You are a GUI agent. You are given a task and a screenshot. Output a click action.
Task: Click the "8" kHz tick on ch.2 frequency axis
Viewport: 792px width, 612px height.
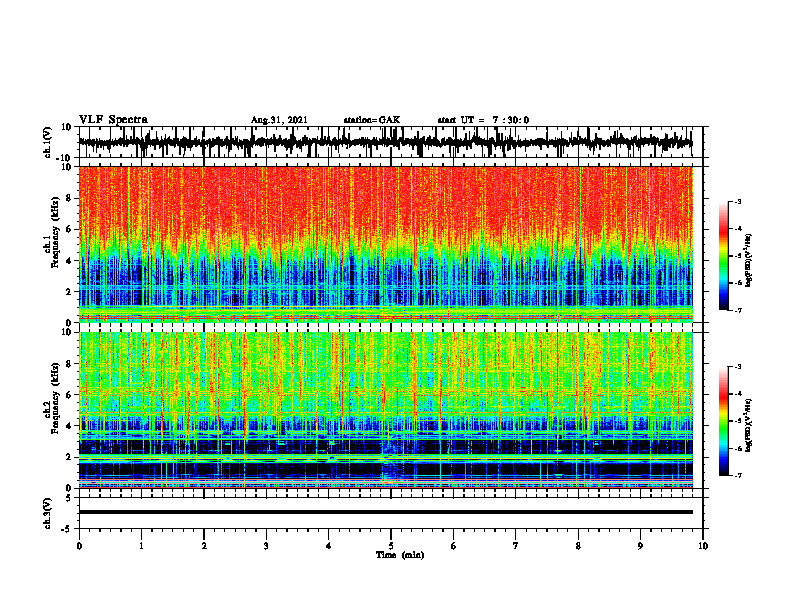70,364
